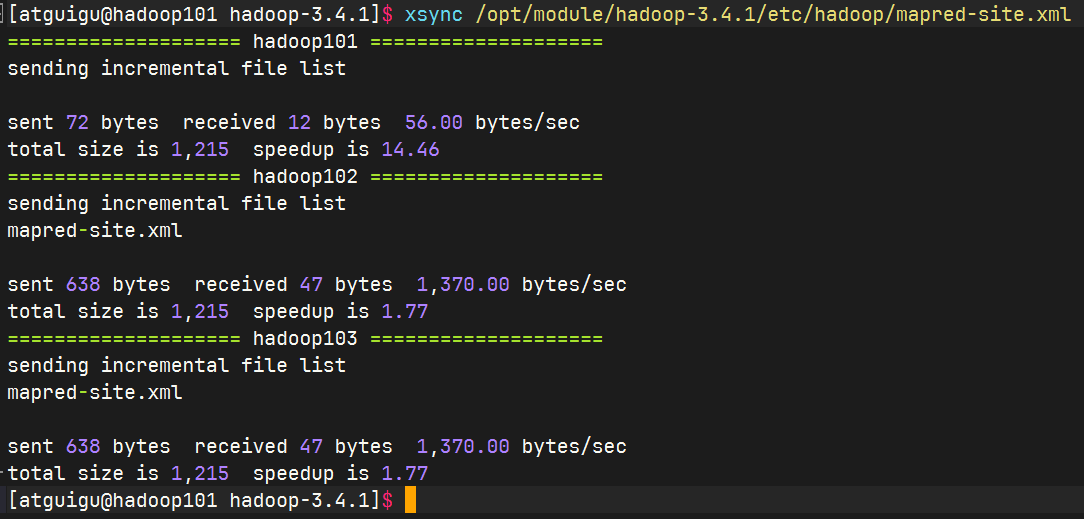The image size is (1084, 519).
Task: Click the hadoop102 separator header
Action: coord(305,177)
